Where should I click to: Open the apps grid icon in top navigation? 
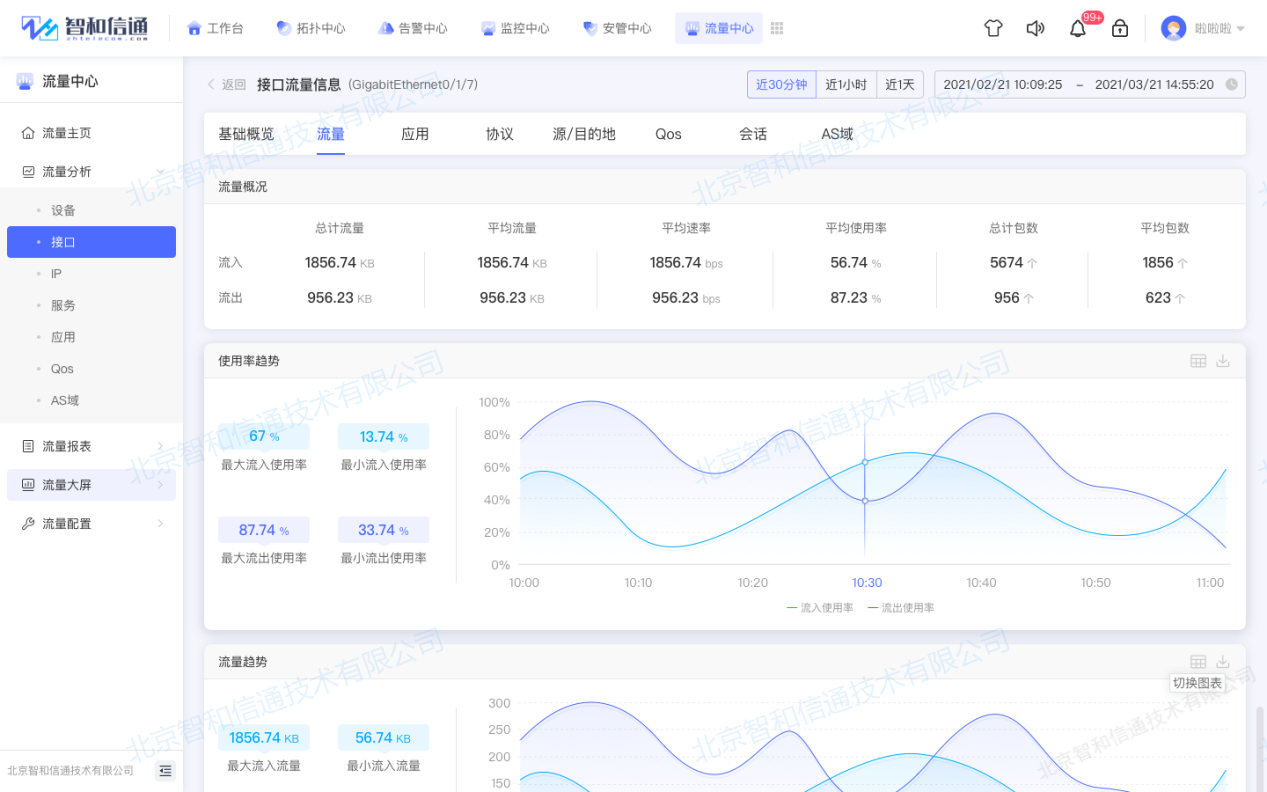point(777,28)
